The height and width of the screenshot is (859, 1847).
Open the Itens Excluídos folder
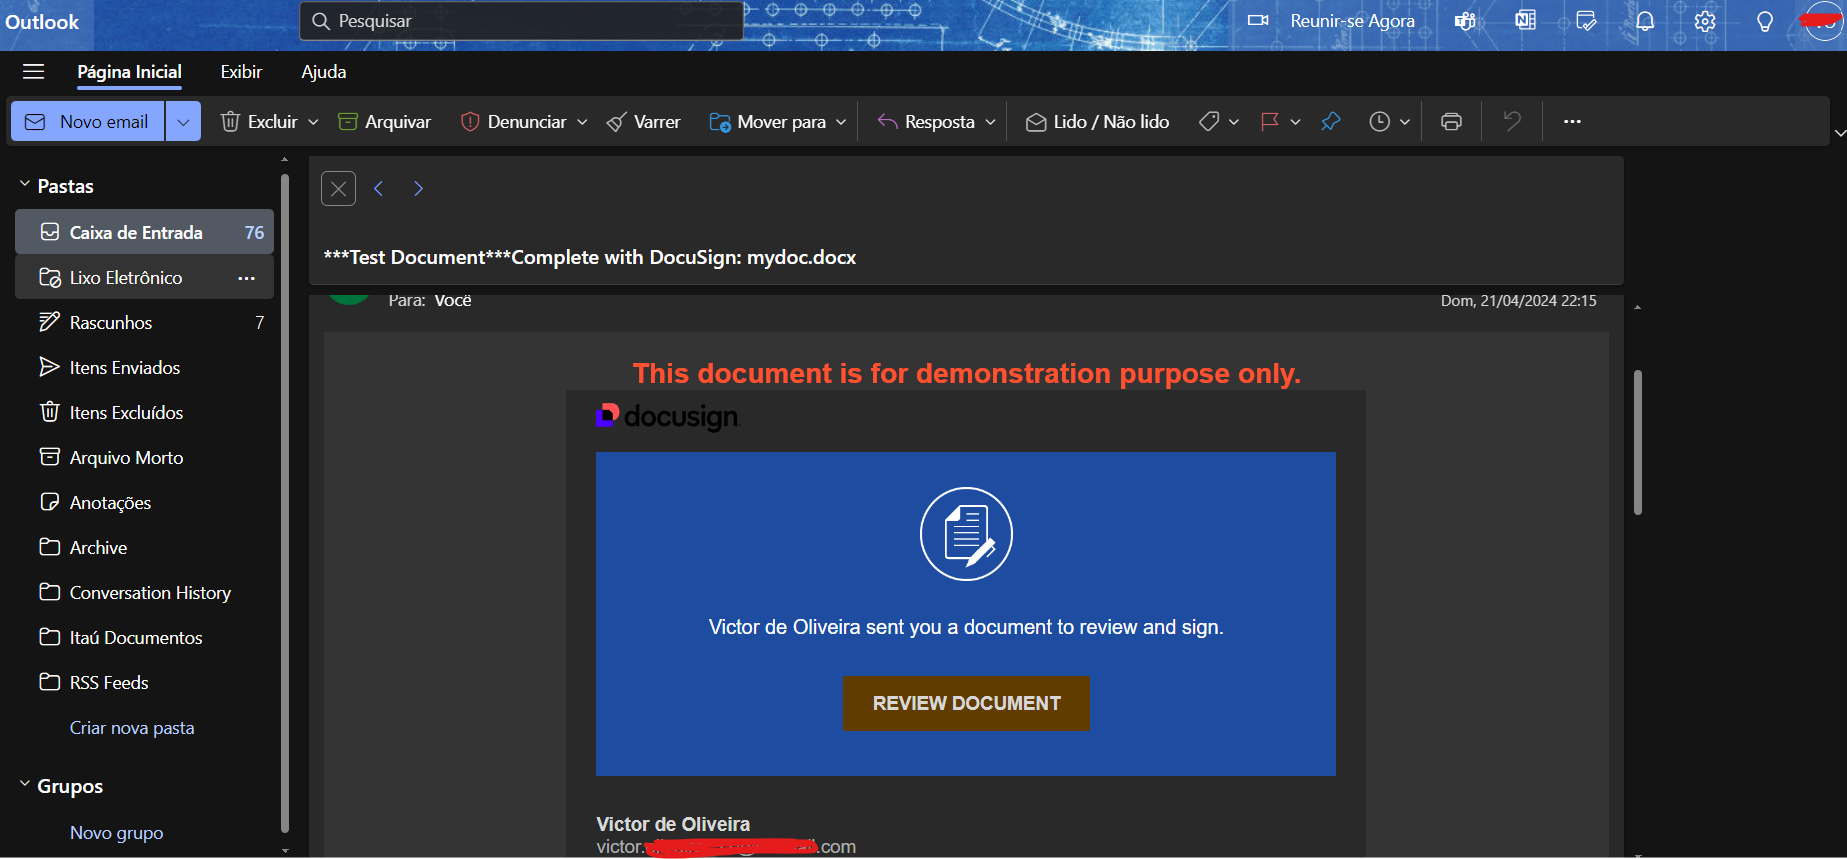point(144,412)
